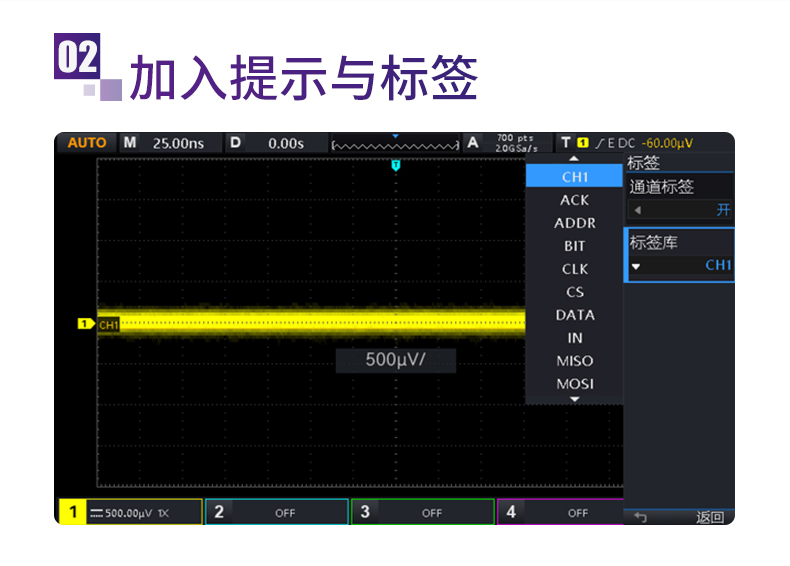Select channel 1 button at the bottom
The image size is (790, 566).
[x=131, y=512]
